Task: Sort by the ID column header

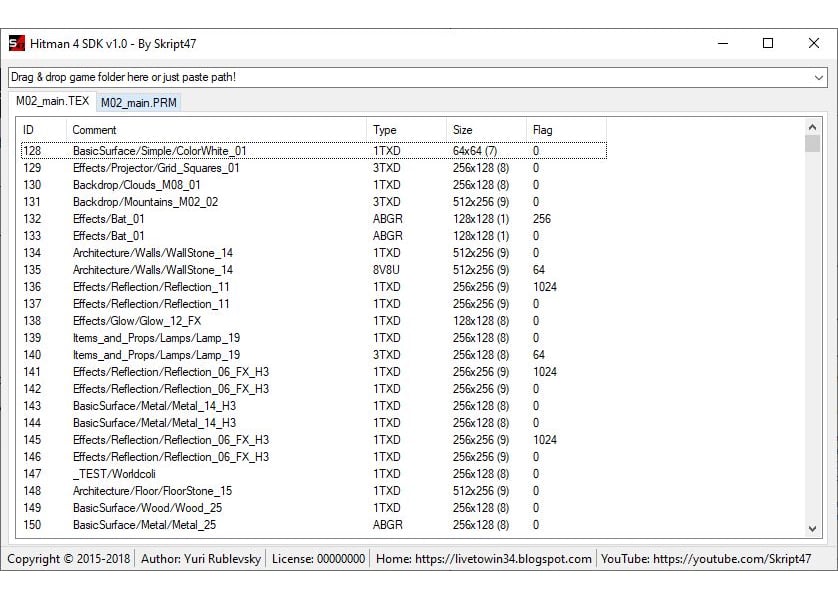Action: pyautogui.click(x=43, y=130)
